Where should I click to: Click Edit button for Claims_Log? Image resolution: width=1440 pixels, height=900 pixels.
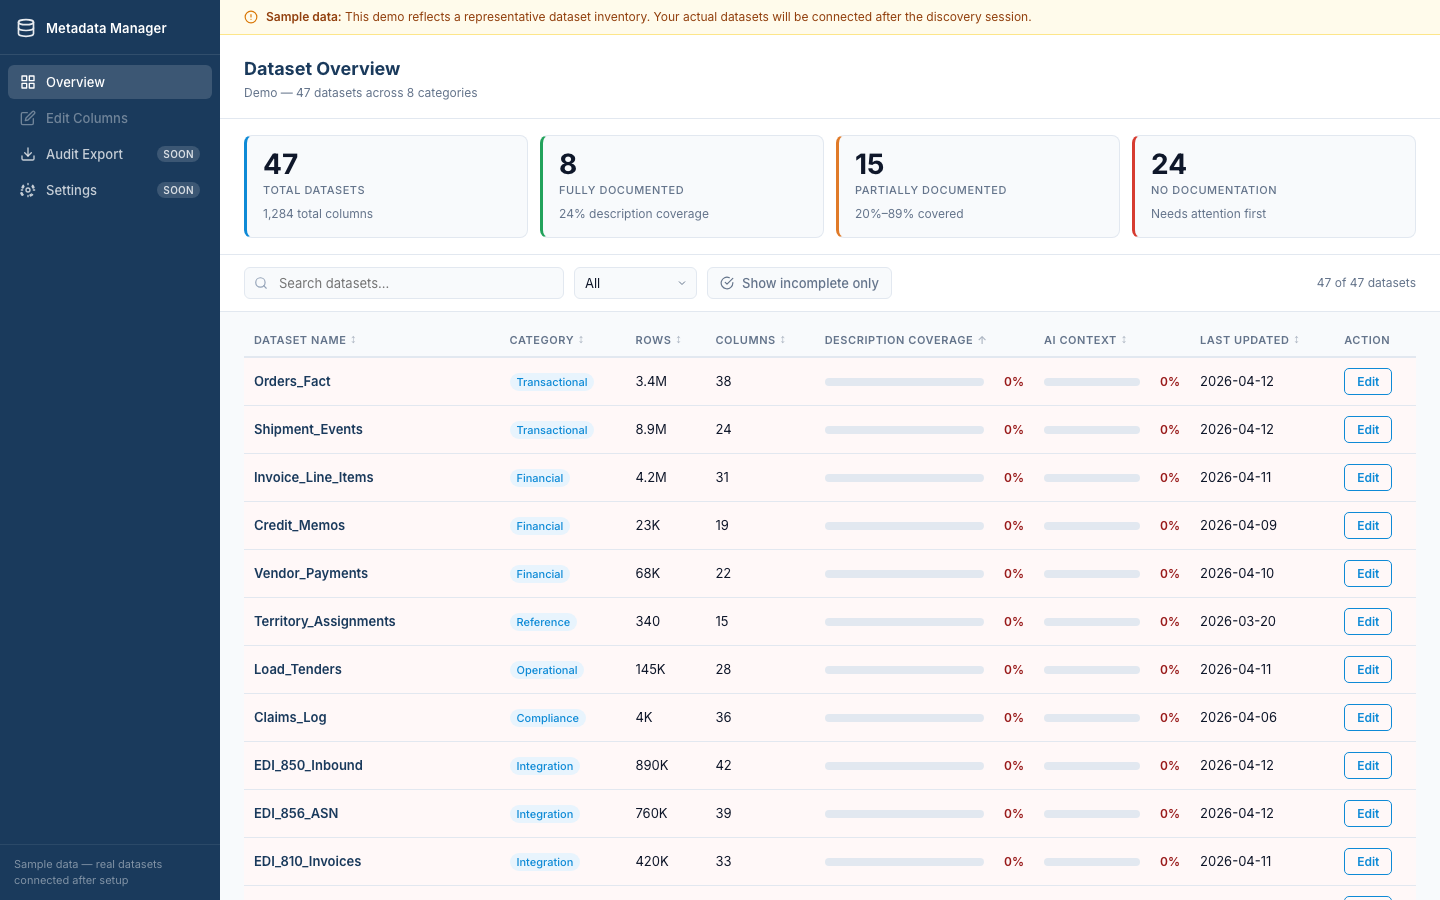1368,717
